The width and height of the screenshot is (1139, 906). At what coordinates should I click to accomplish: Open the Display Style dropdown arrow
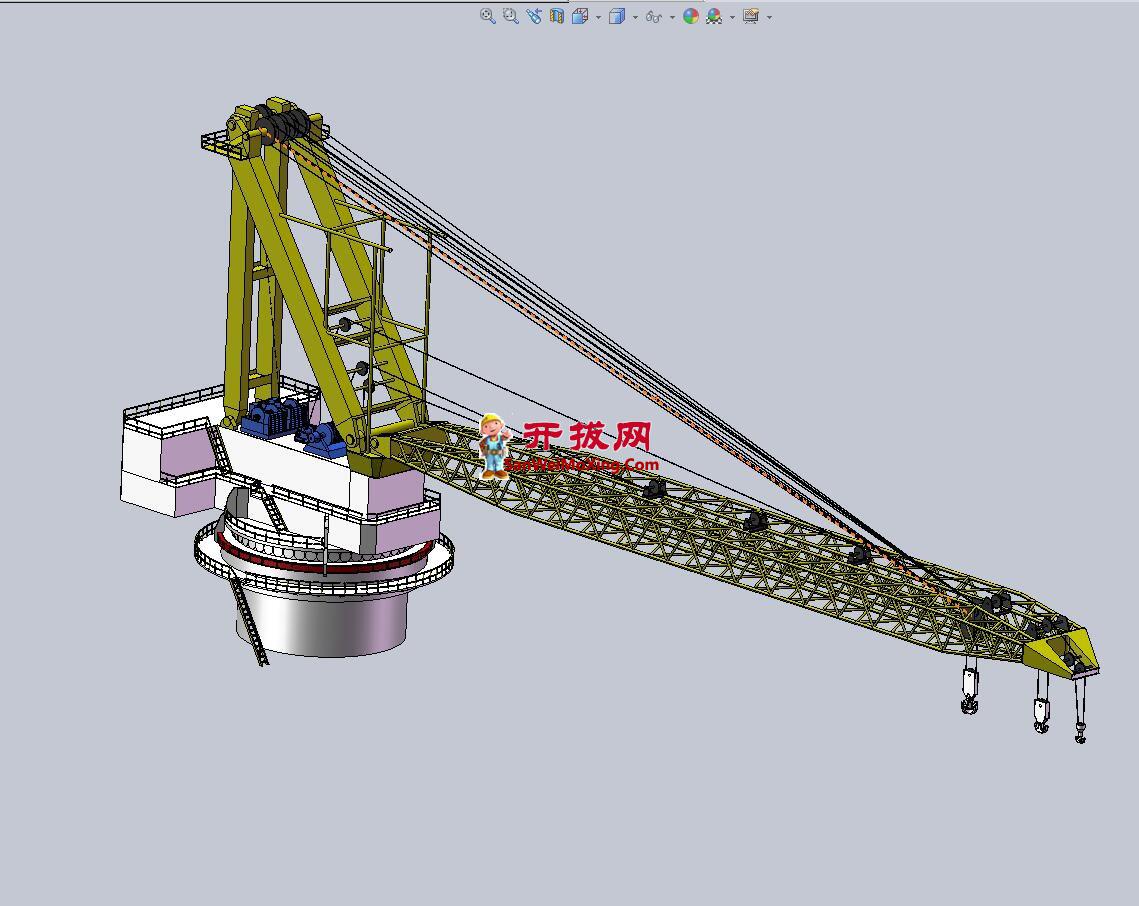636,17
